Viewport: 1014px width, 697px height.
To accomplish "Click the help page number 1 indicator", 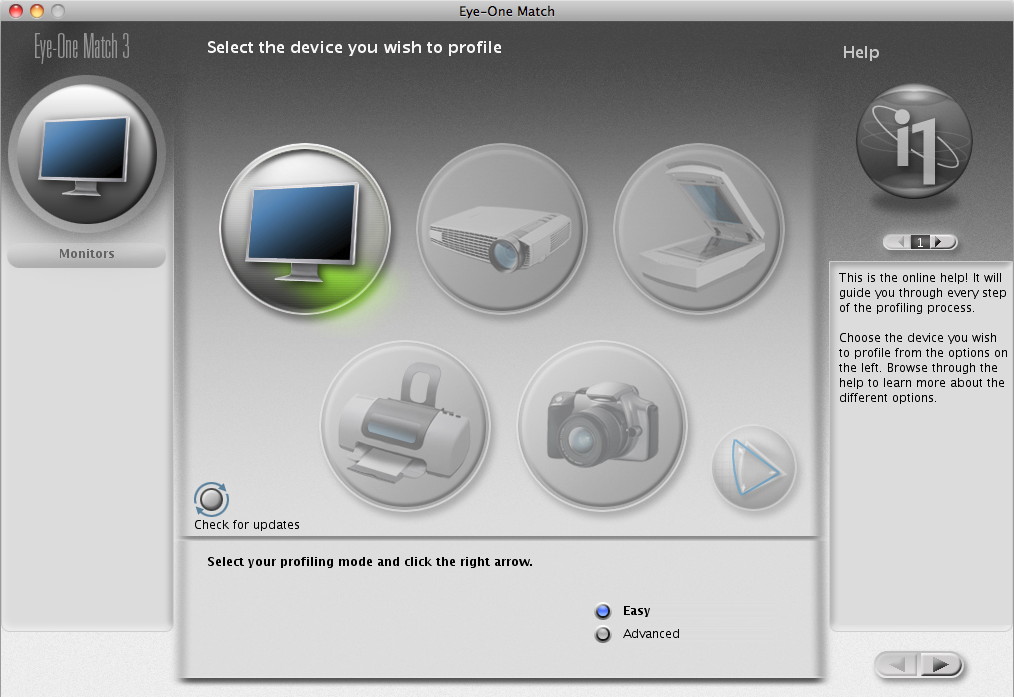I will click(x=920, y=242).
